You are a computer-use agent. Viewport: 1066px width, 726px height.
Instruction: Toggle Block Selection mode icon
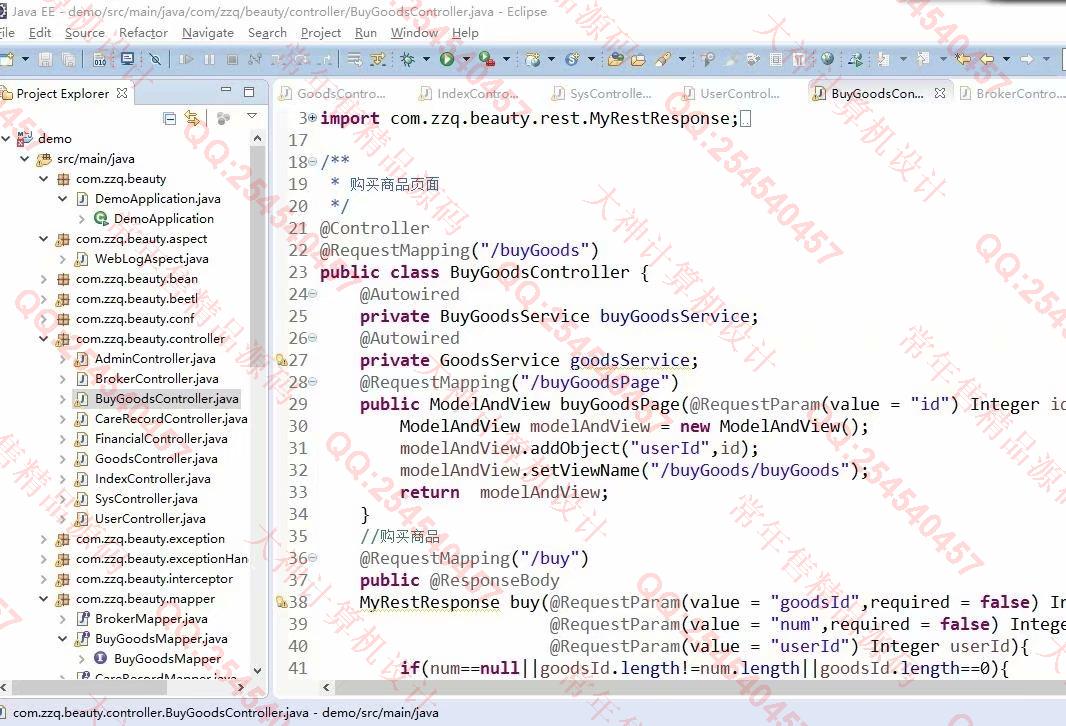tap(776, 60)
